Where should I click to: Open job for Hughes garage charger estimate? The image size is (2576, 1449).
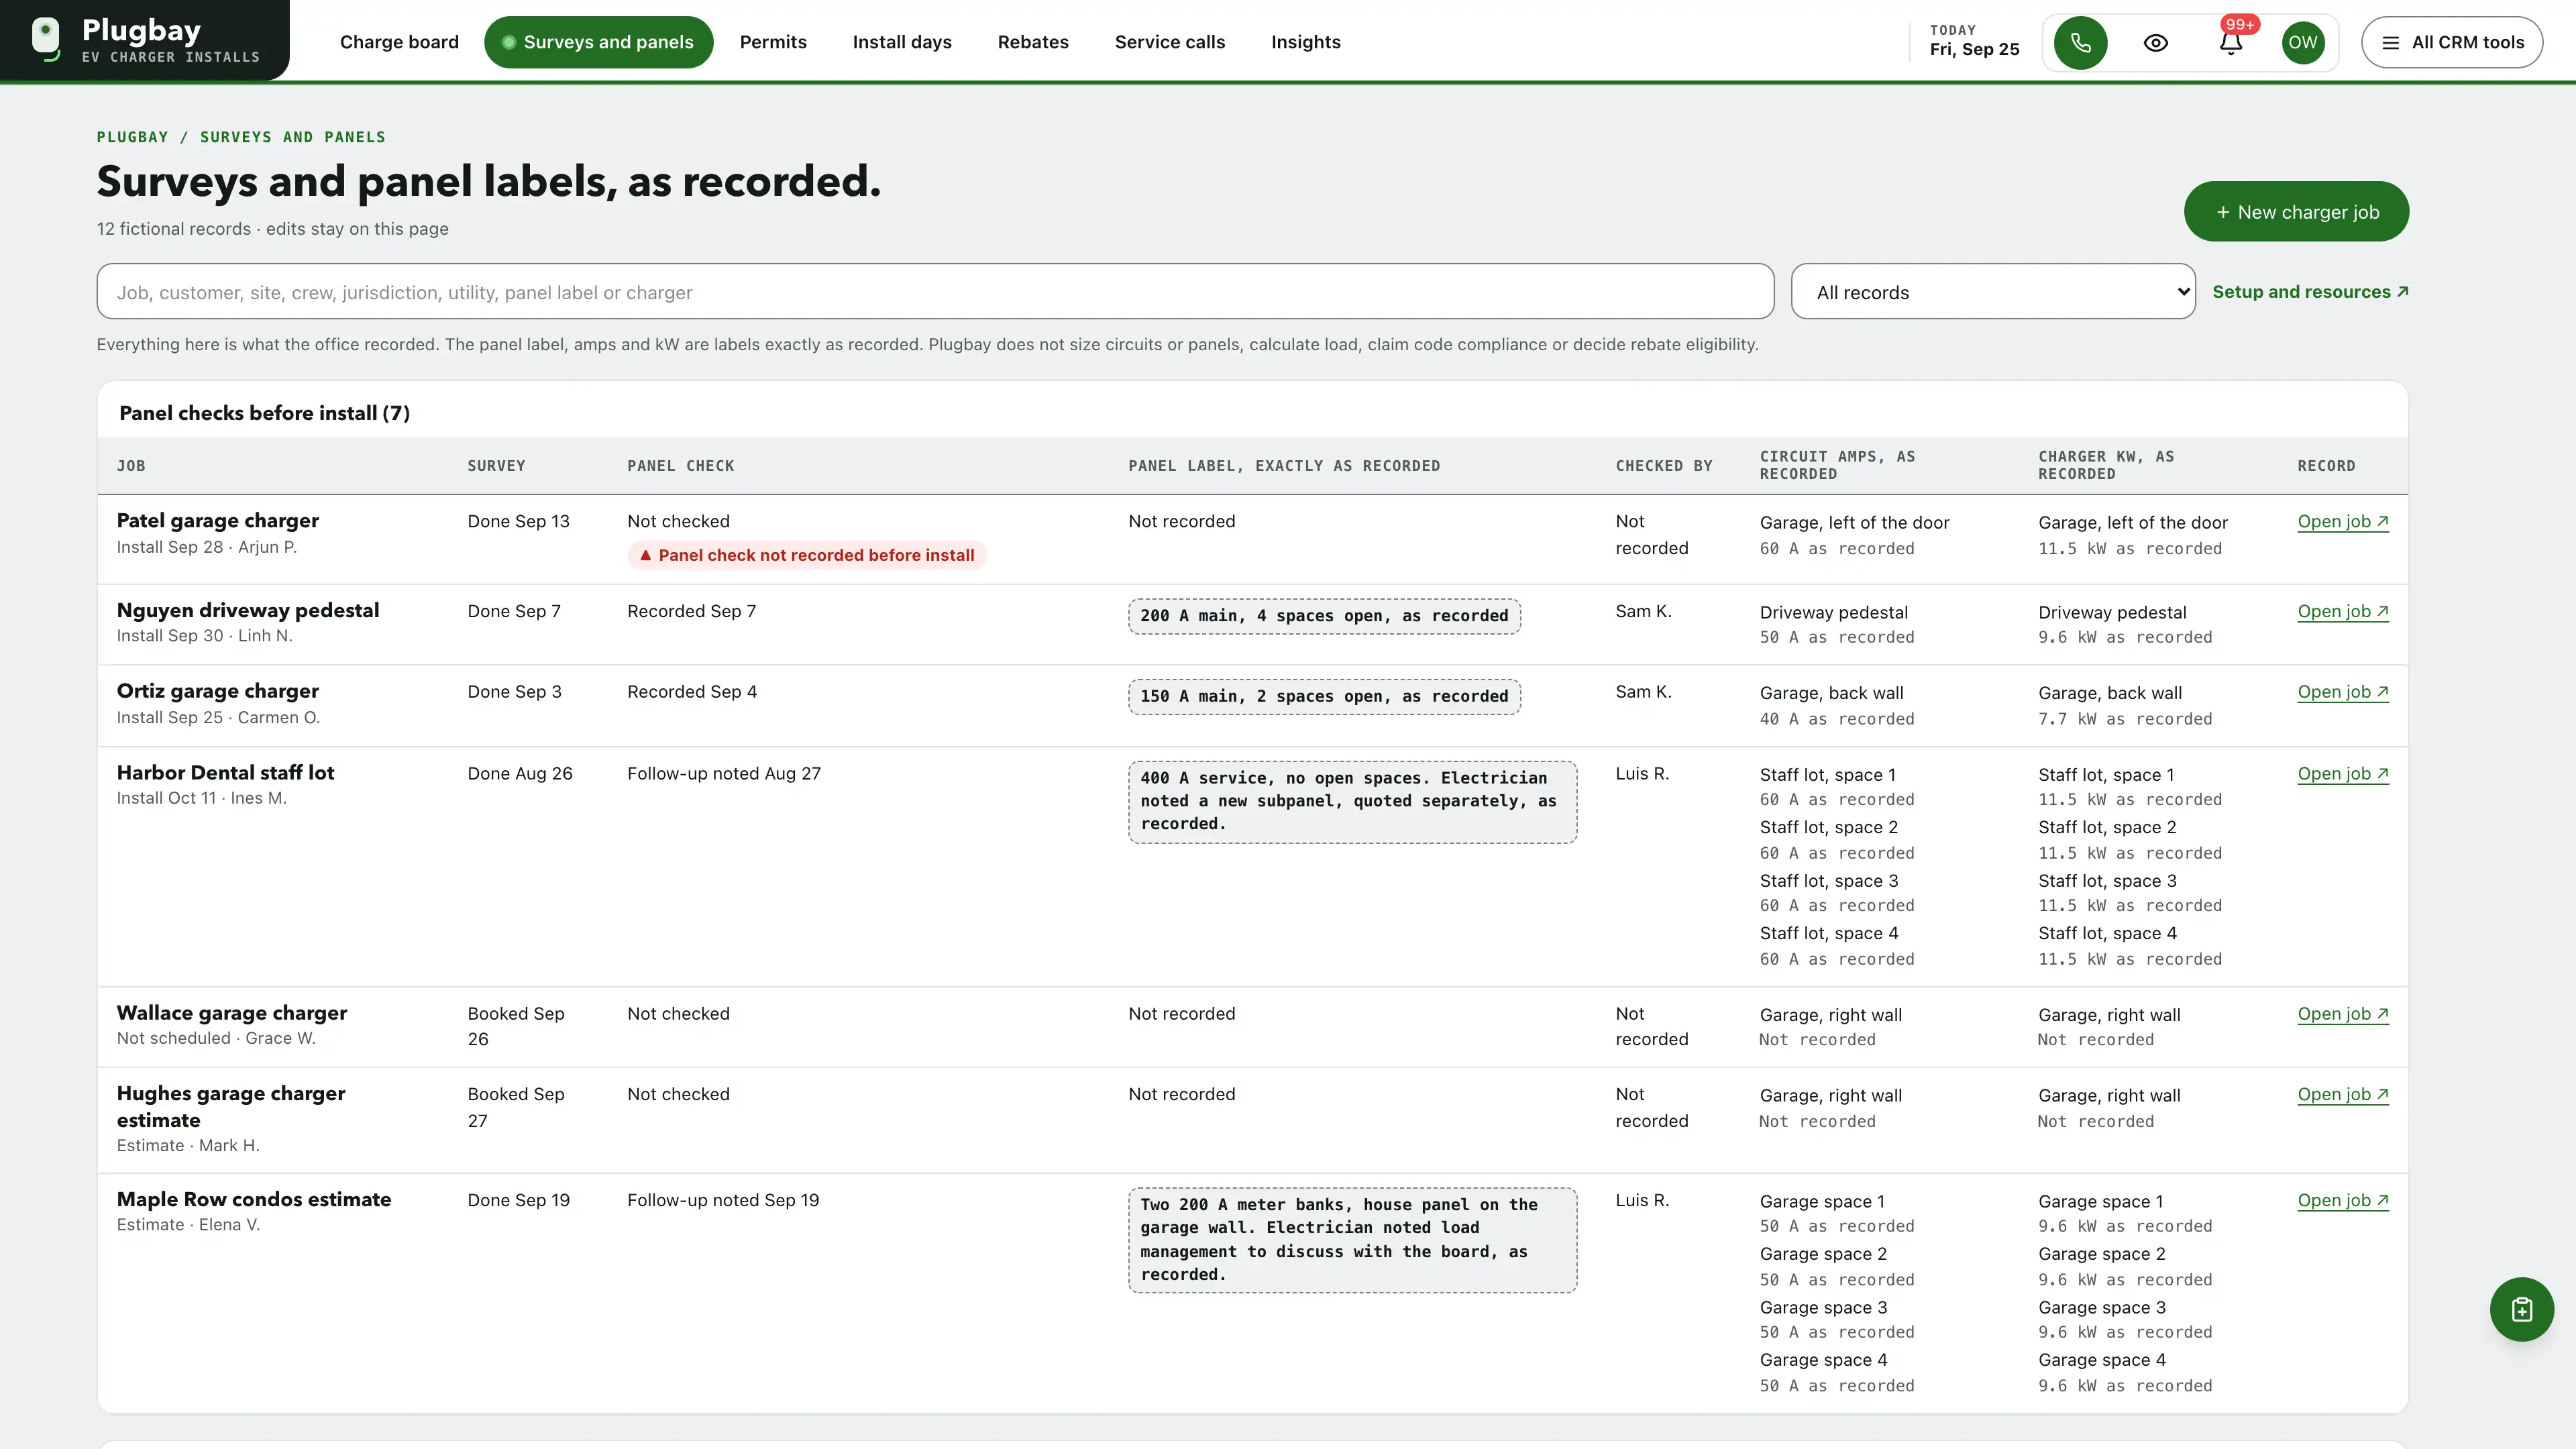tap(2342, 1095)
